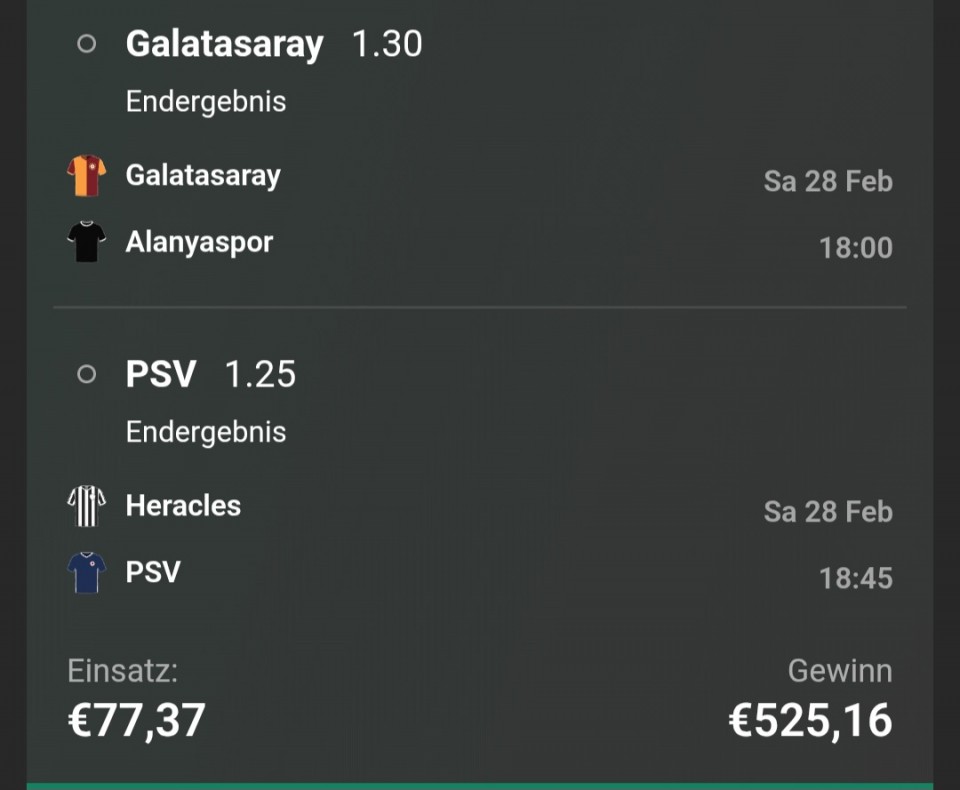Tap the €525,16 winnings amount
Viewport: 960px width, 790px height.
[810, 720]
